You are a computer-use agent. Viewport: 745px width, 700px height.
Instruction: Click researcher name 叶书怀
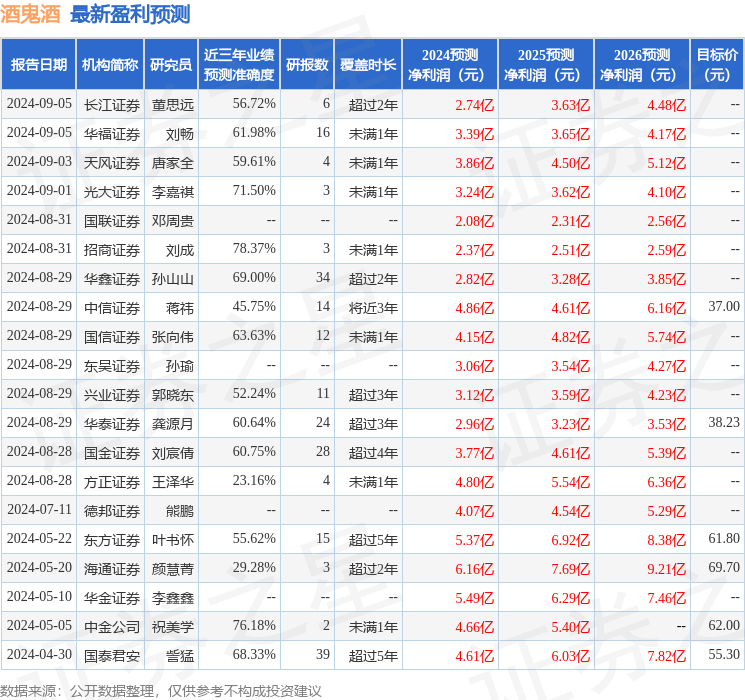coord(173,540)
